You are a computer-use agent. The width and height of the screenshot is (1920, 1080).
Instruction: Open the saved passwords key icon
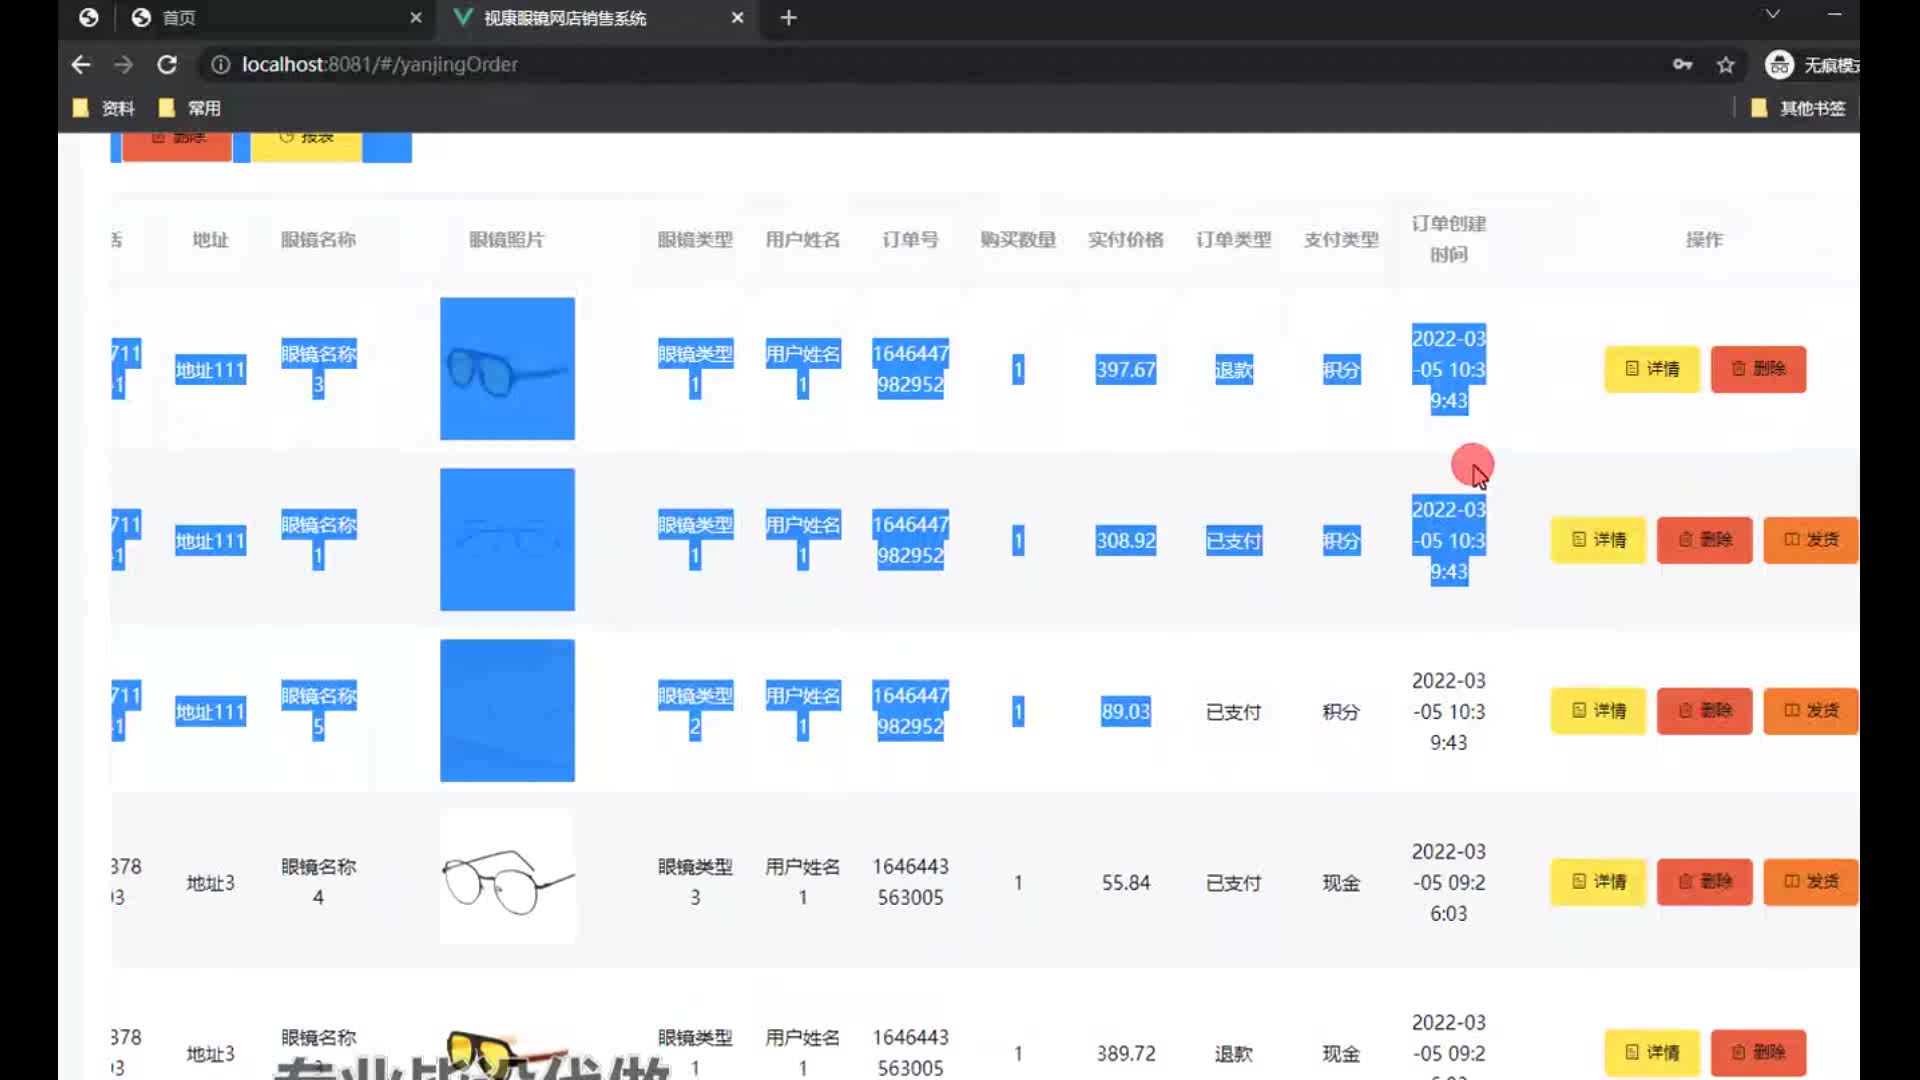[1682, 65]
